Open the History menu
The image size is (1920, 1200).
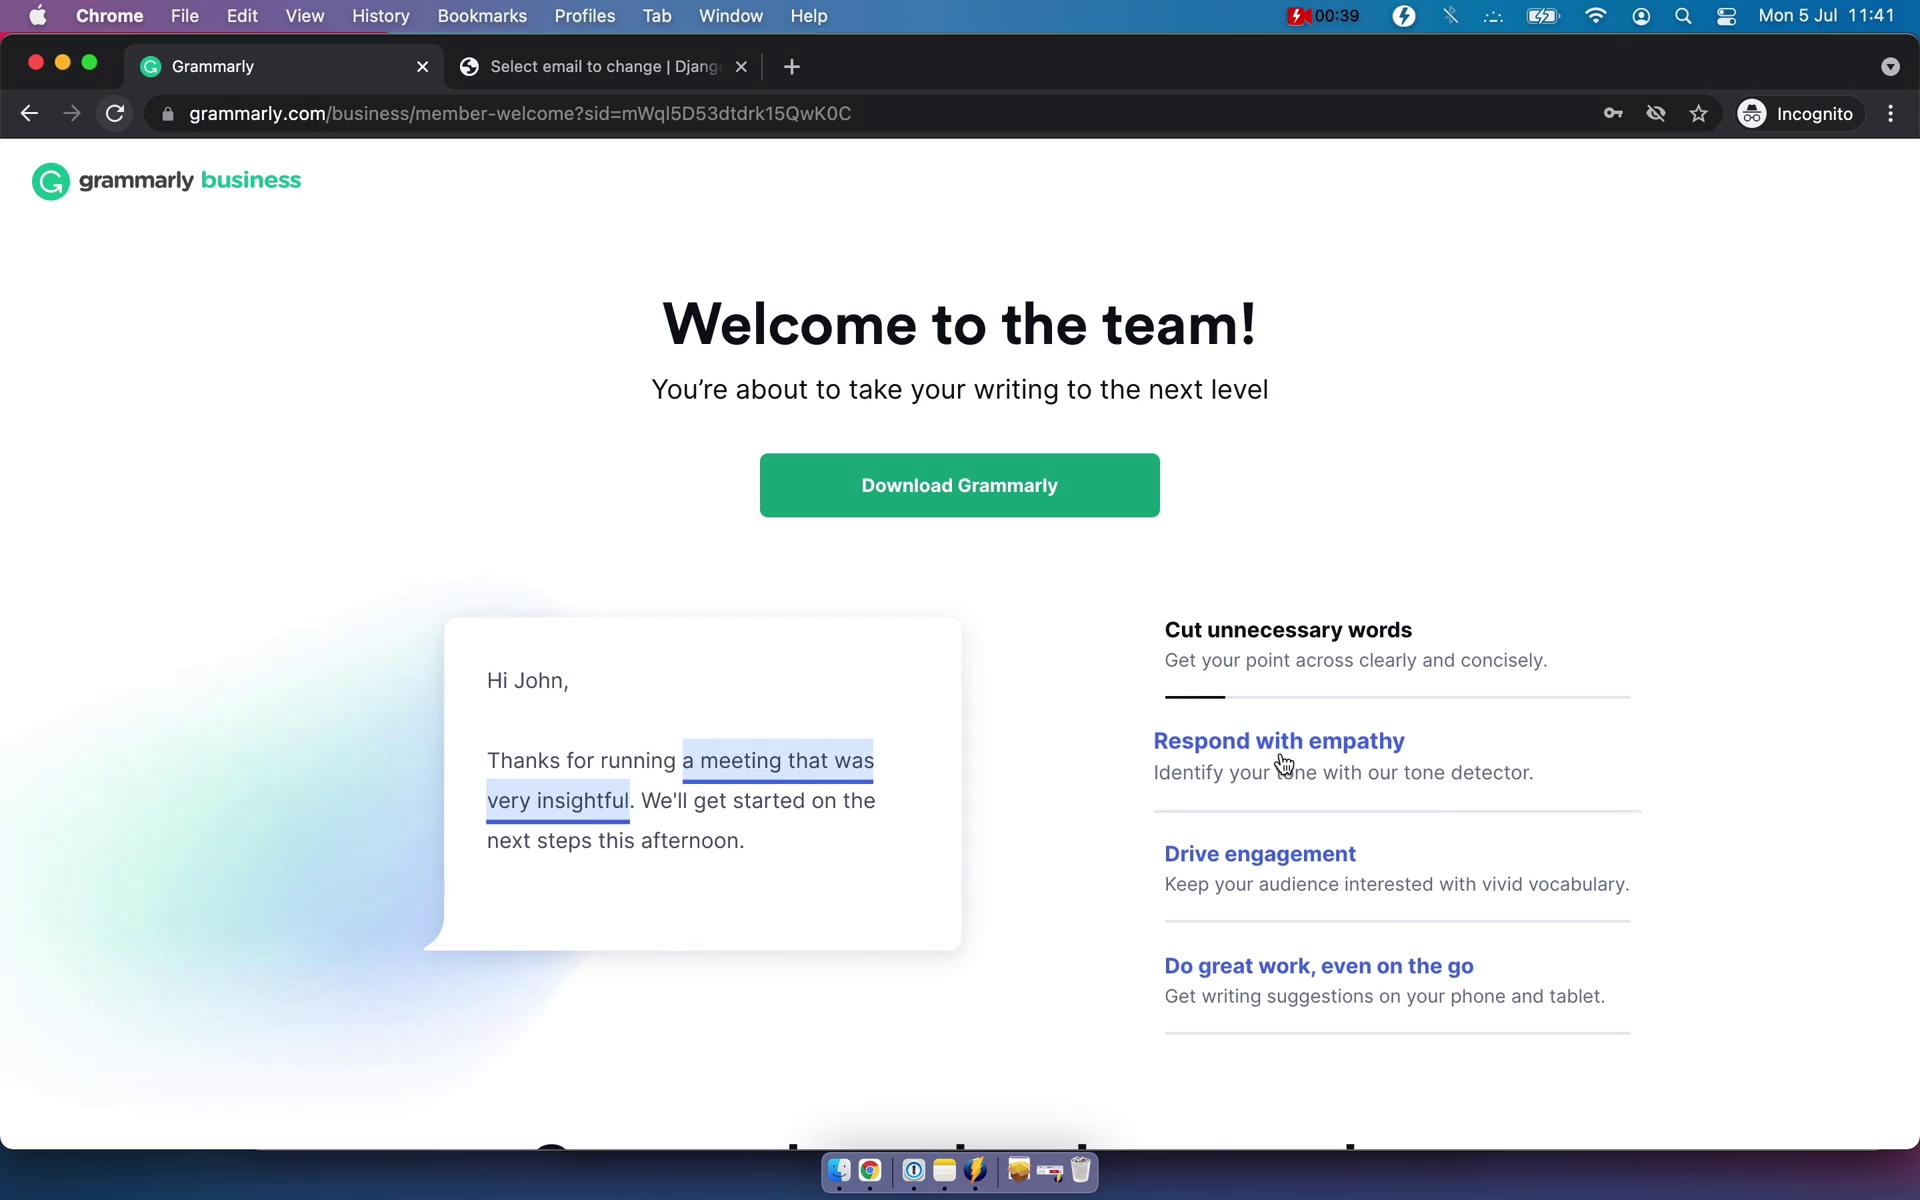pos(380,16)
